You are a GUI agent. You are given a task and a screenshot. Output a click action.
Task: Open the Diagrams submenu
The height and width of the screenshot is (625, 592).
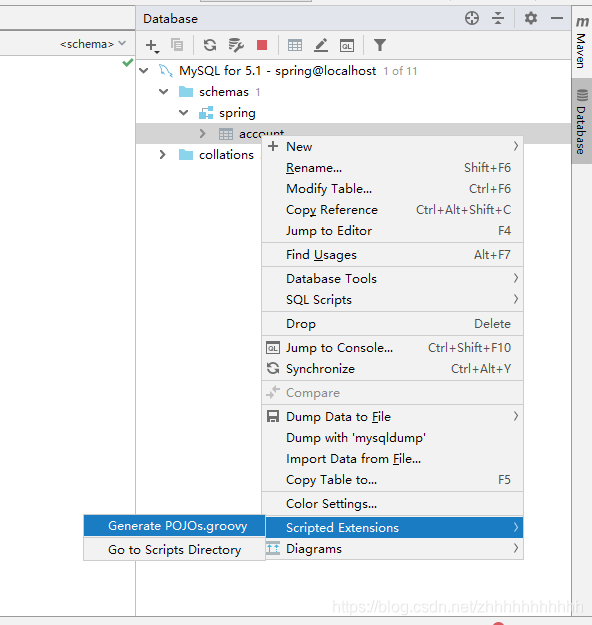pyautogui.click(x=394, y=549)
